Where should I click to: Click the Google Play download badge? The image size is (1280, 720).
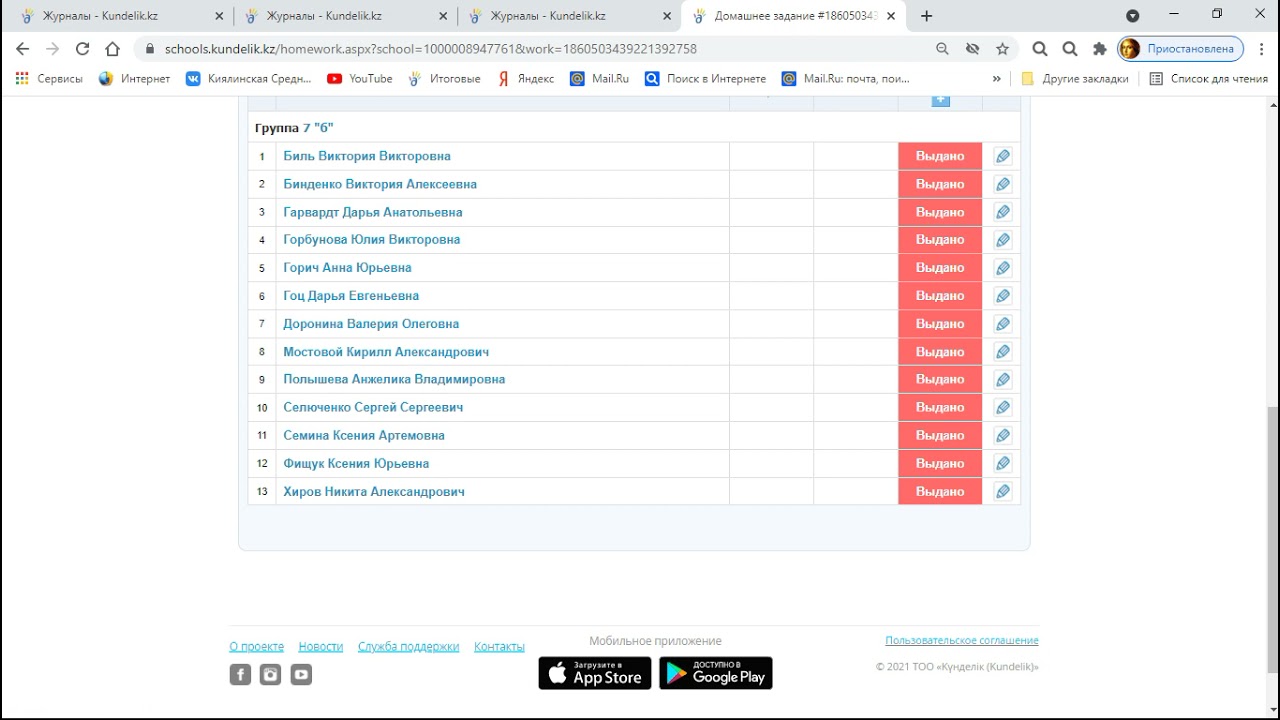pos(716,673)
